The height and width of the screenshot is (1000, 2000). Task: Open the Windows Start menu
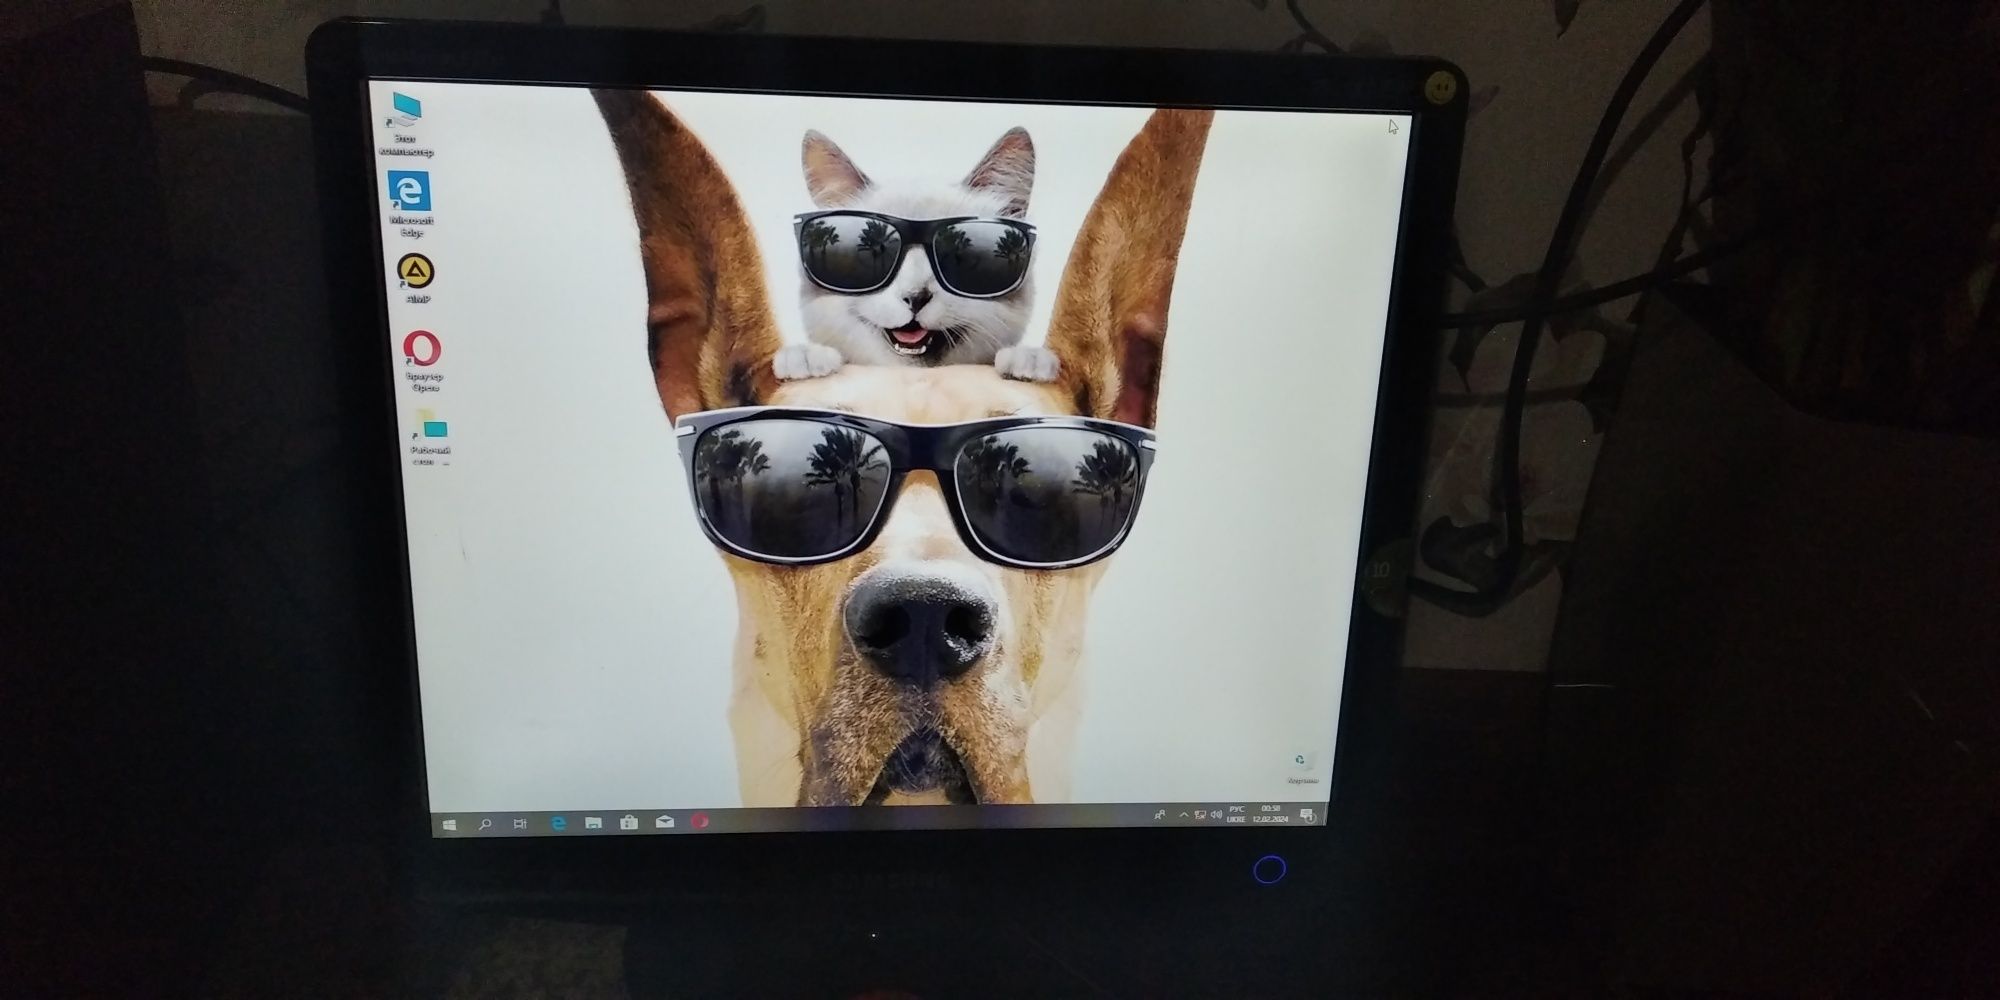[x=449, y=825]
